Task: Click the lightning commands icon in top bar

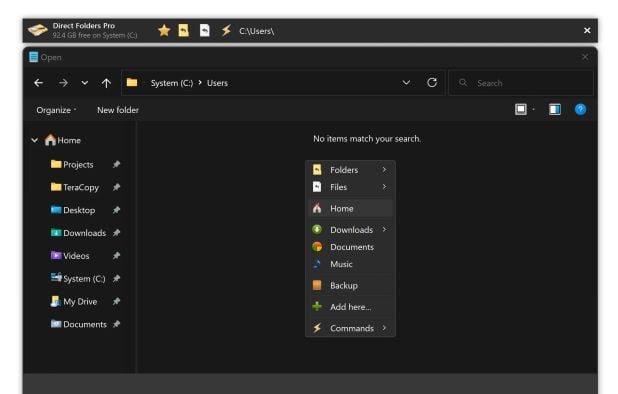Action: [226, 30]
